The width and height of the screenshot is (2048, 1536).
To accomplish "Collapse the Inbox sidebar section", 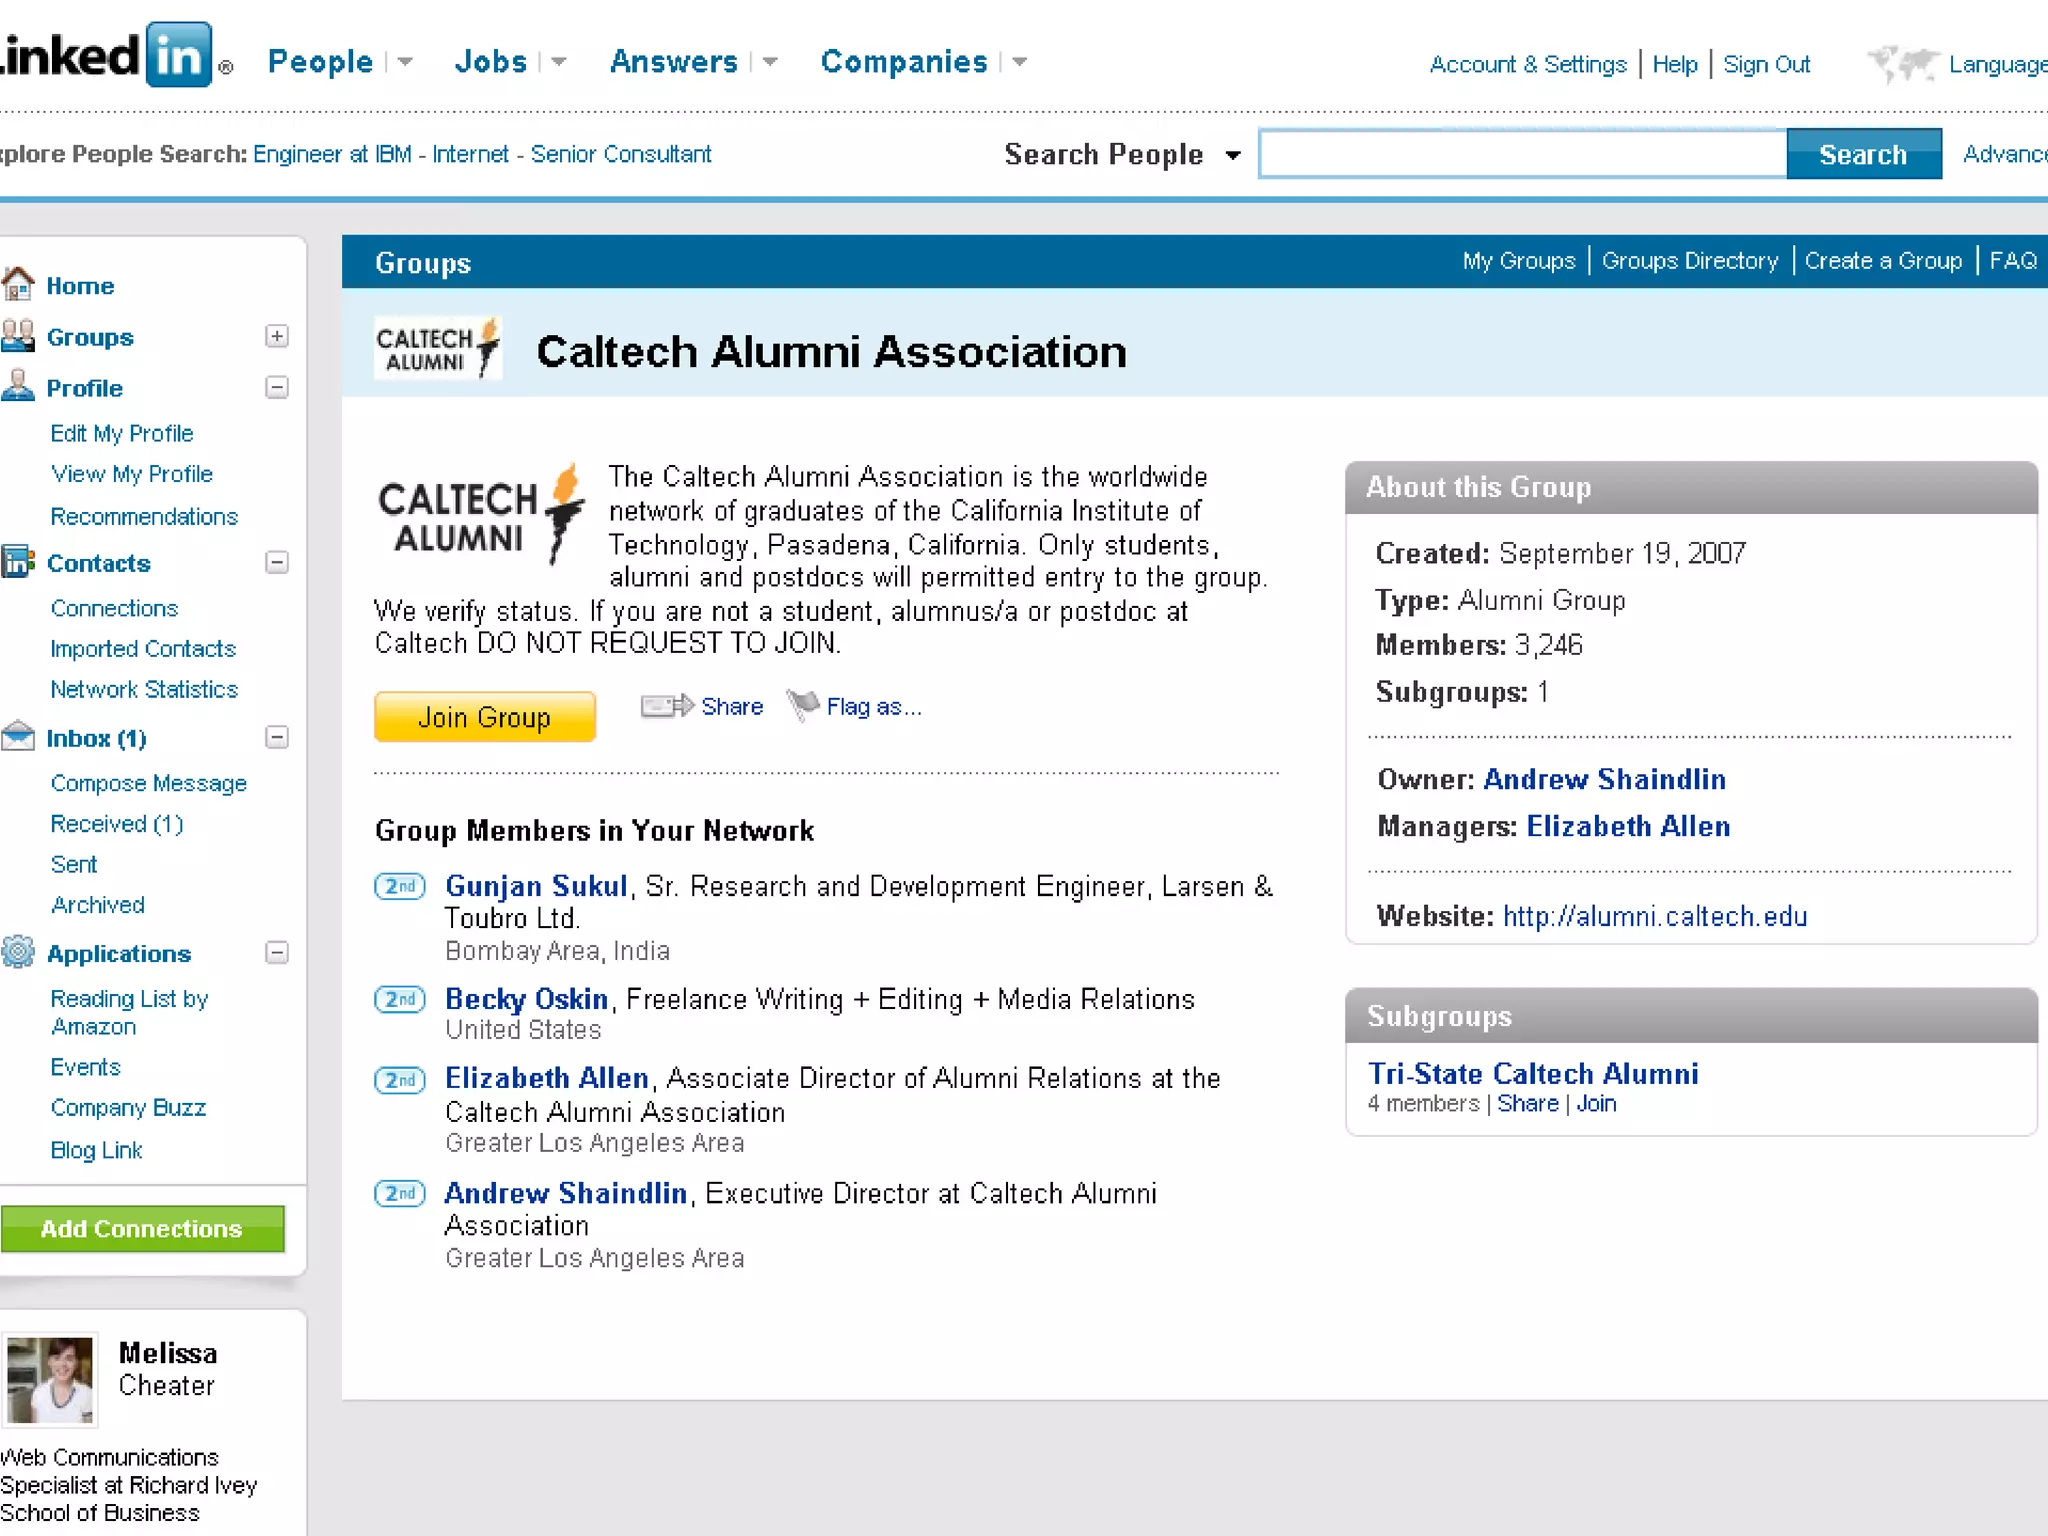I will [x=277, y=737].
